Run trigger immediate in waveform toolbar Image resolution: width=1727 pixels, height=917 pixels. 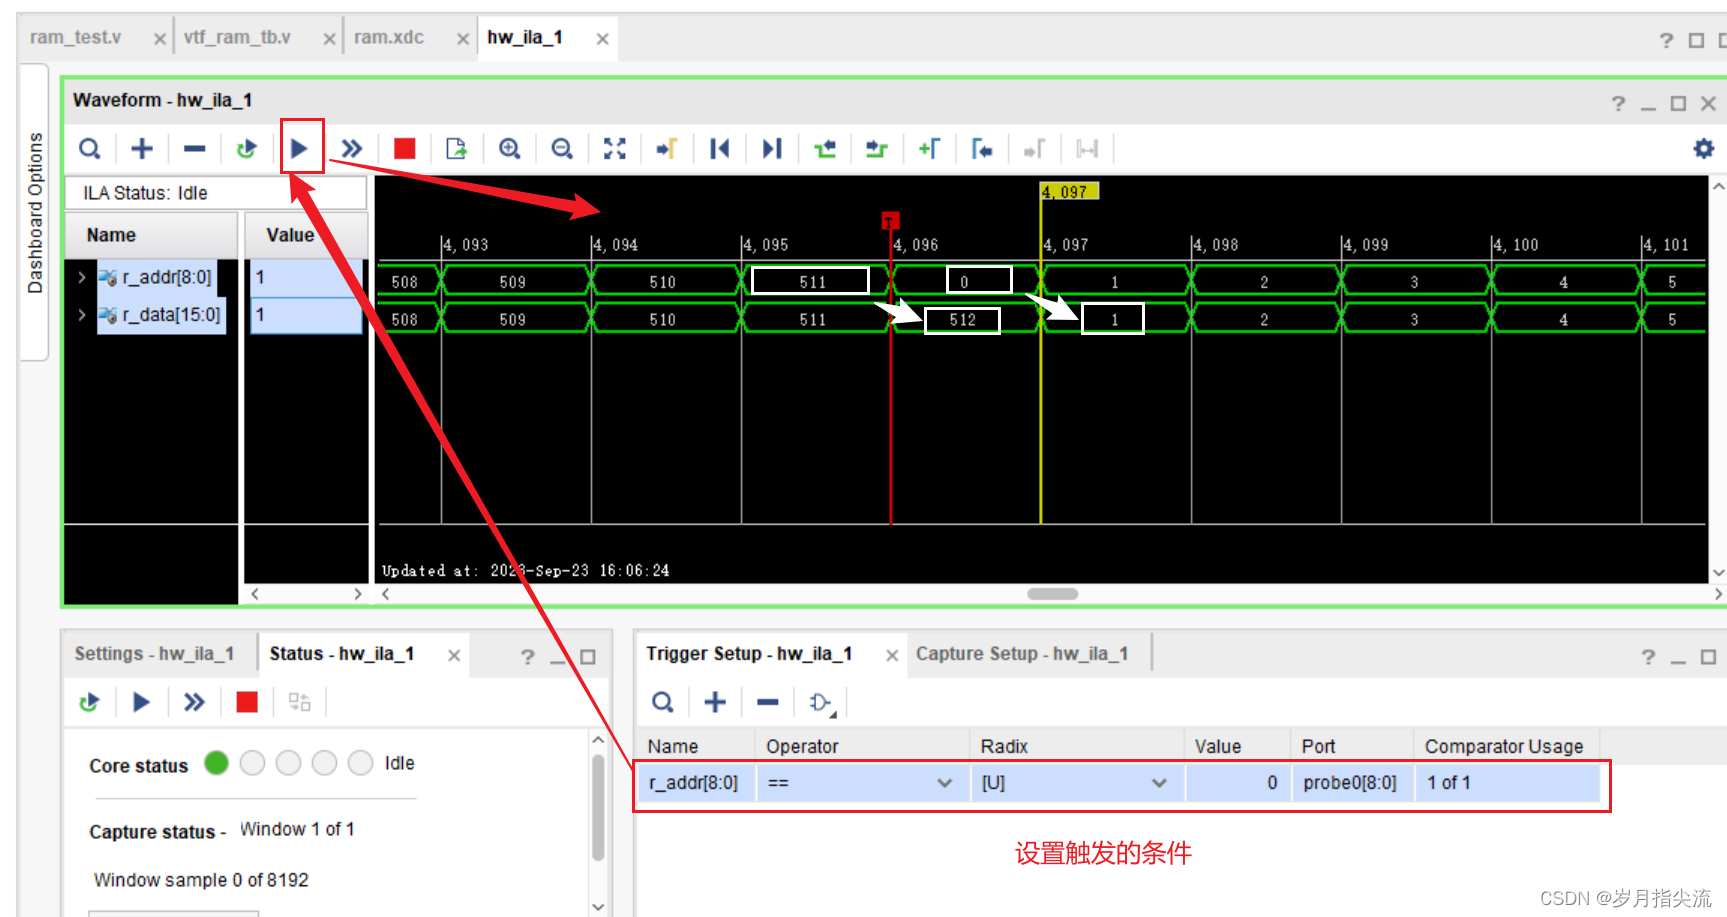[351, 149]
